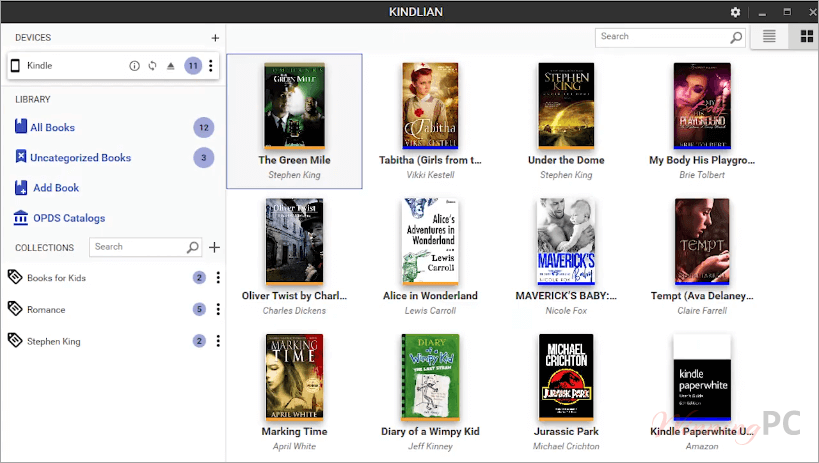
Task: Open Kindle device options menu
Action: 211,66
